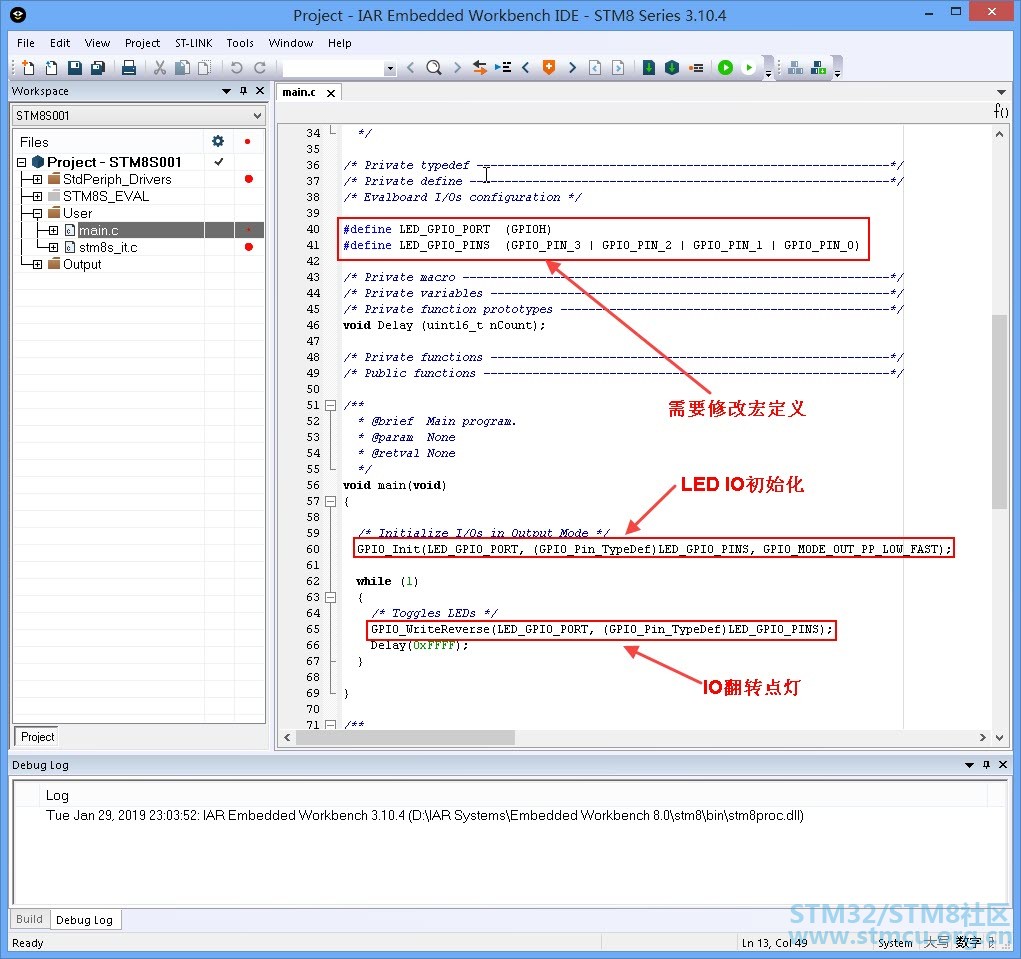The width and height of the screenshot is (1021, 959).
Task: Find next using right arrow beside magnifier
Action: tap(457, 68)
